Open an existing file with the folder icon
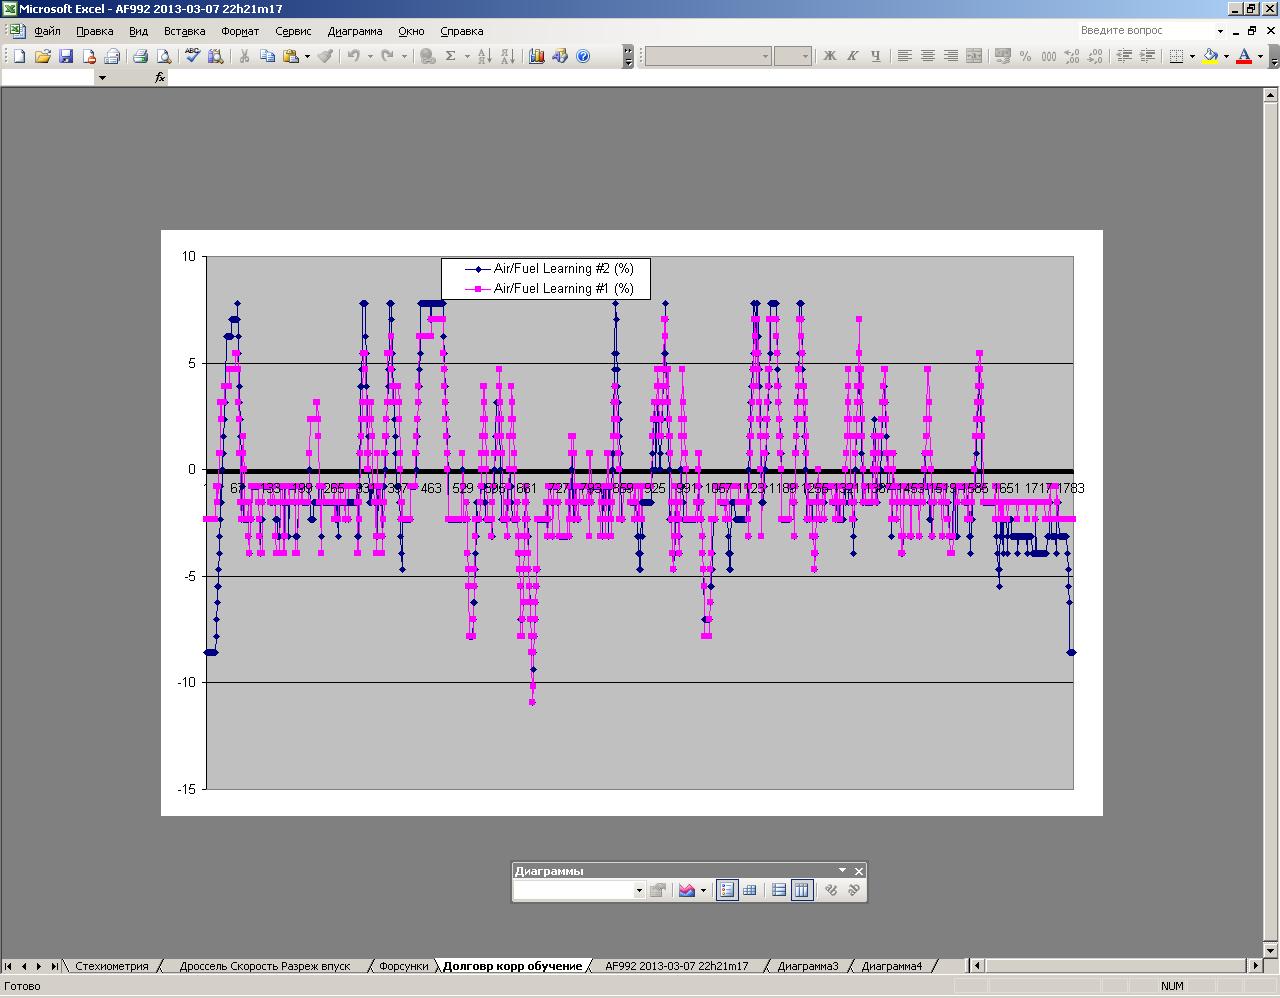This screenshot has width=1280, height=998. (x=42, y=56)
